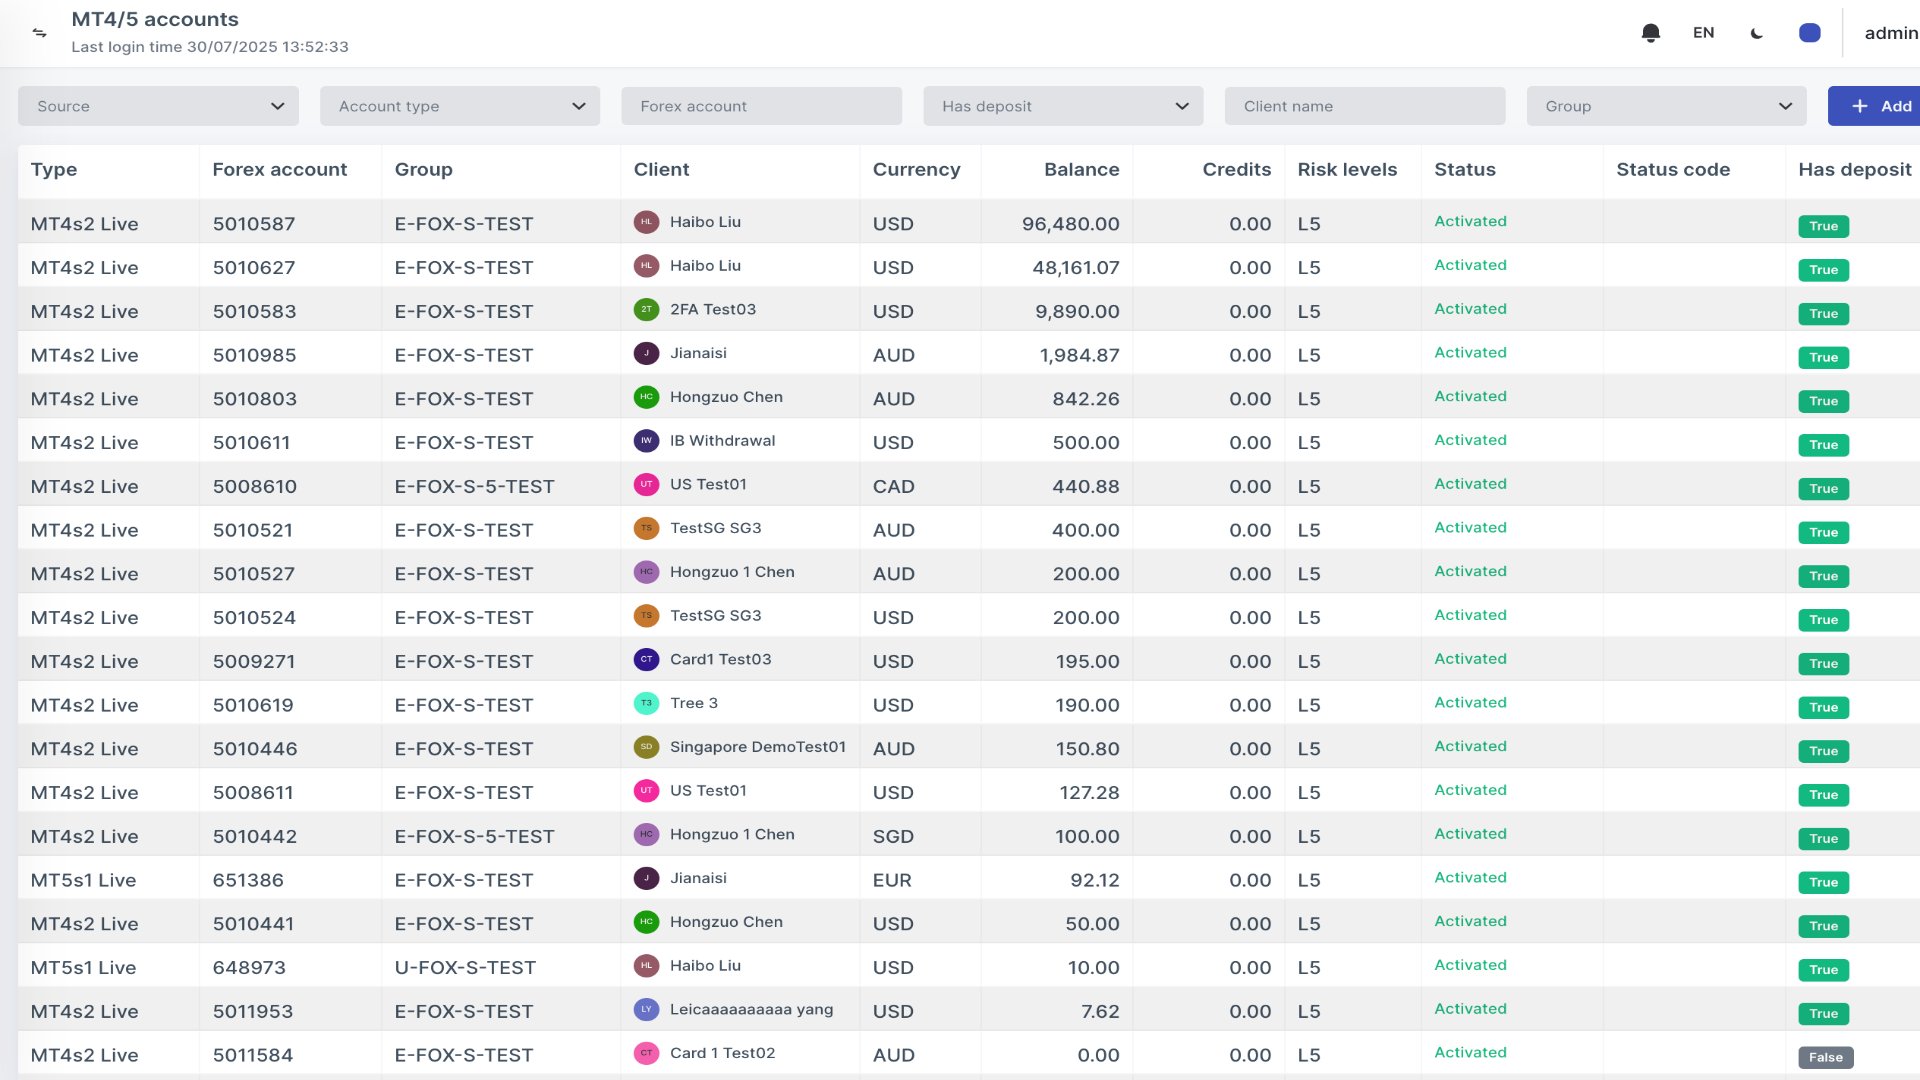Sort by the Forex account column header
This screenshot has height=1080, width=1920.
click(x=280, y=169)
